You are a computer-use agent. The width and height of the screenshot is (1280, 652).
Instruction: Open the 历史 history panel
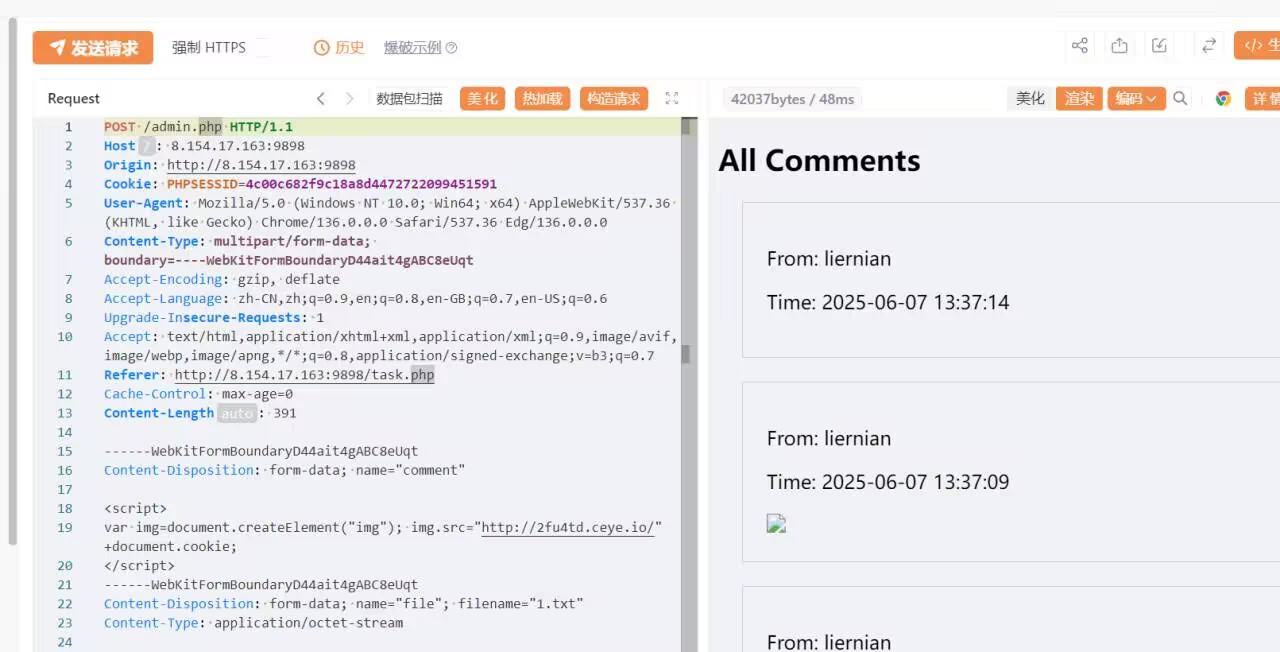tap(339, 47)
